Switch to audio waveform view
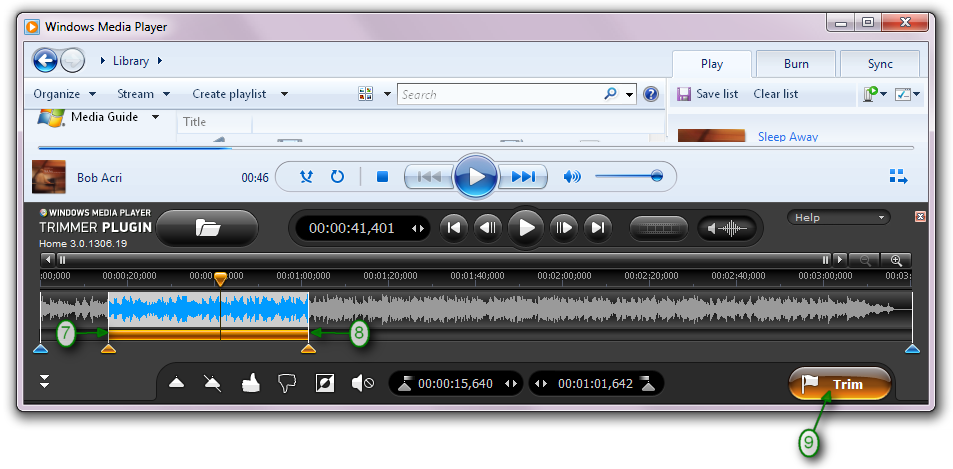This screenshot has height=469, width=953. click(727, 228)
